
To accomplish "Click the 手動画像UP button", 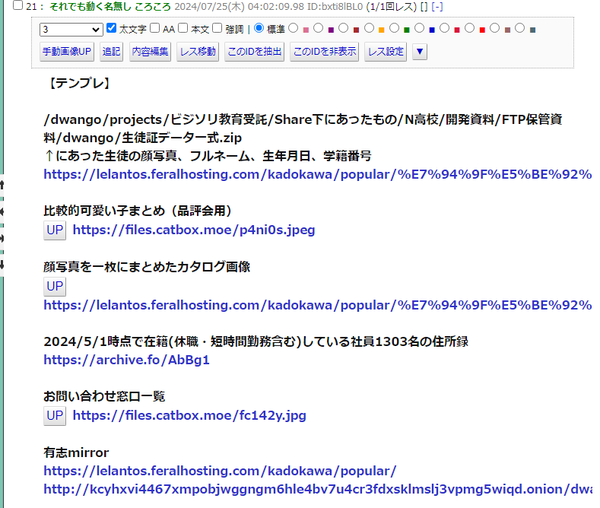I will (x=67, y=52).
